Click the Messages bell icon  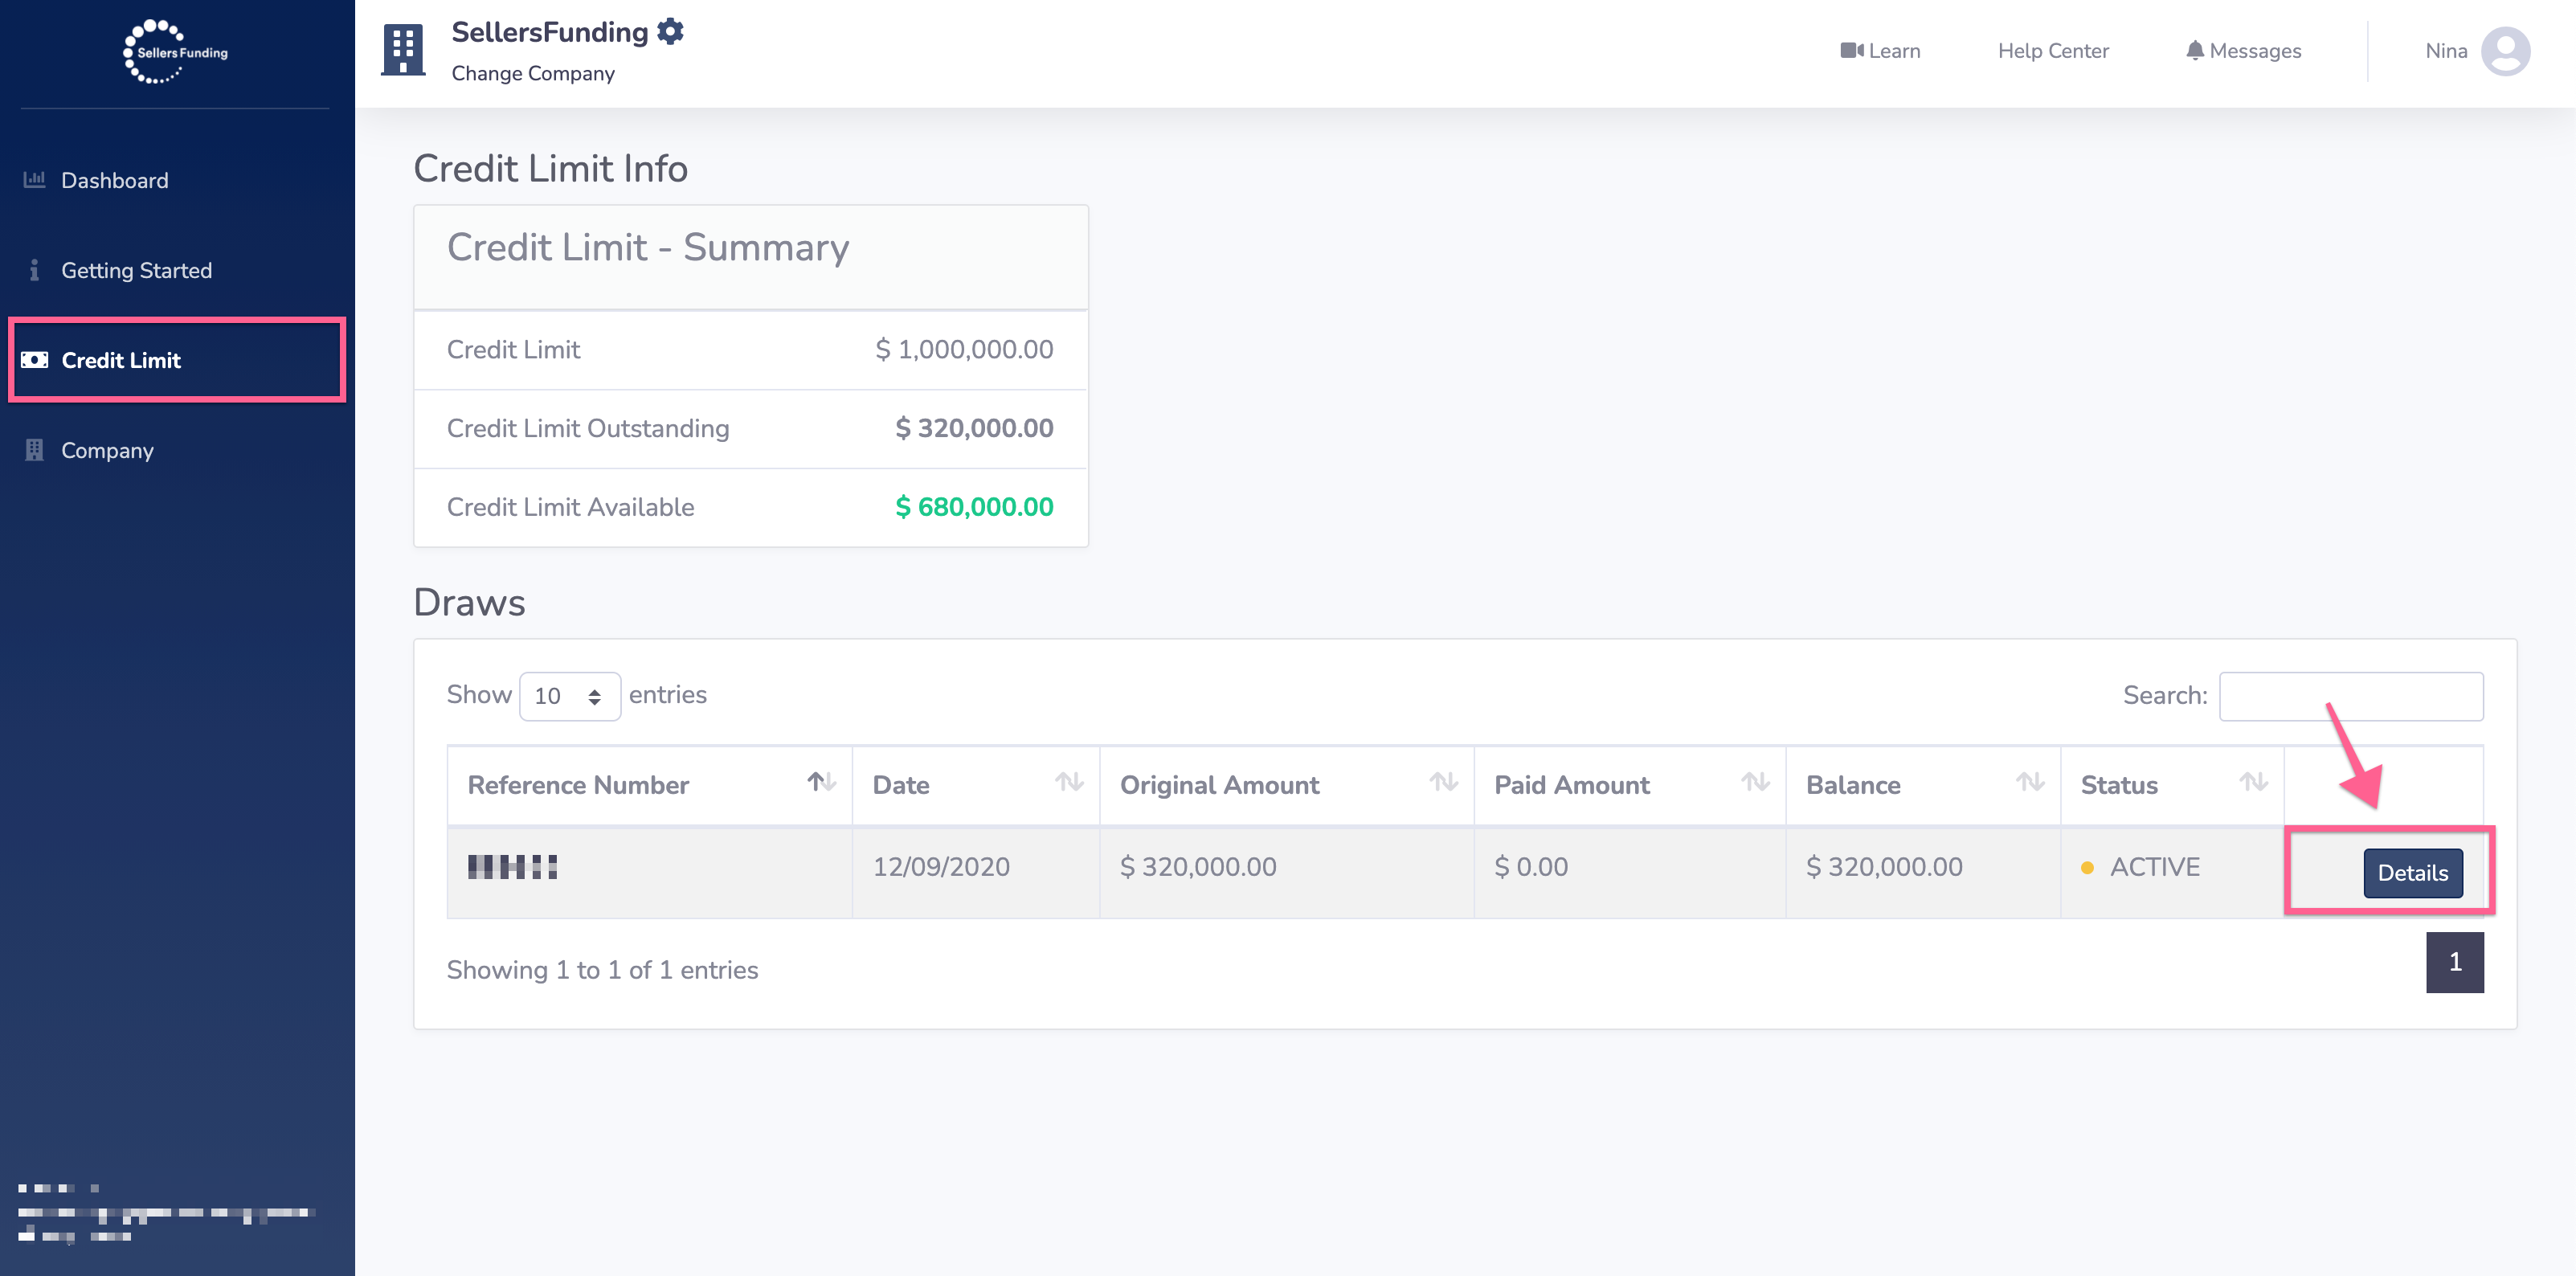2194,50
